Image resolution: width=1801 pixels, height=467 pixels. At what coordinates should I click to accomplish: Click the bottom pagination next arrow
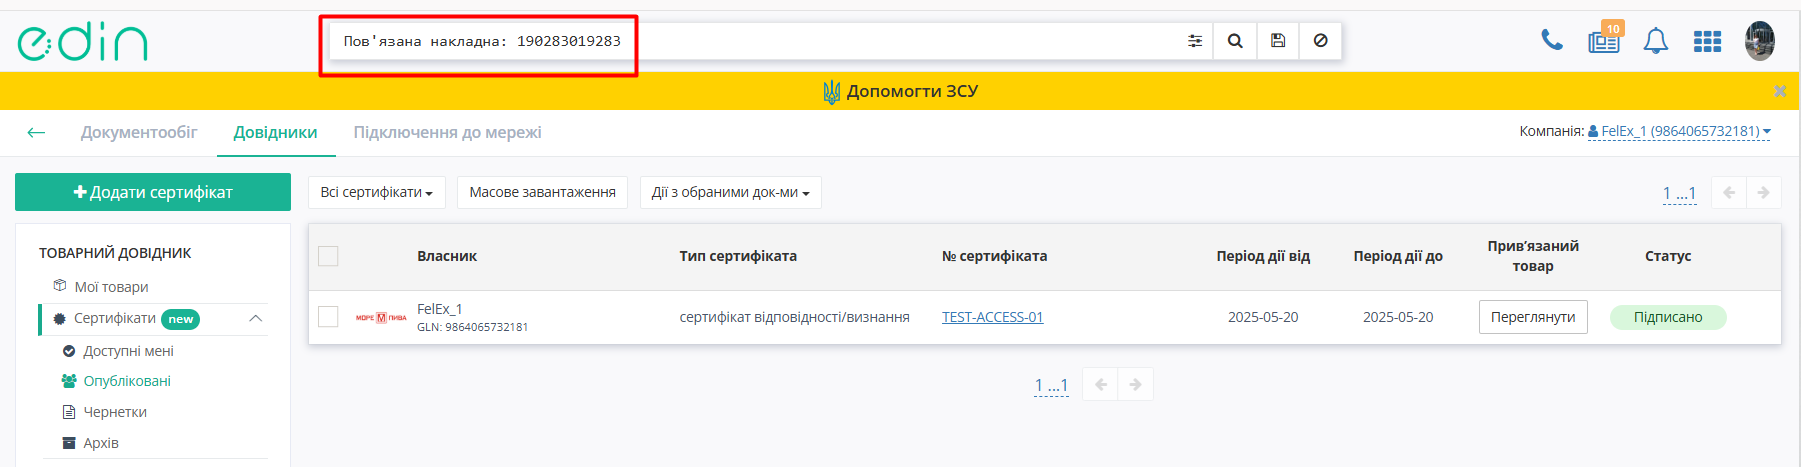coord(1135,384)
